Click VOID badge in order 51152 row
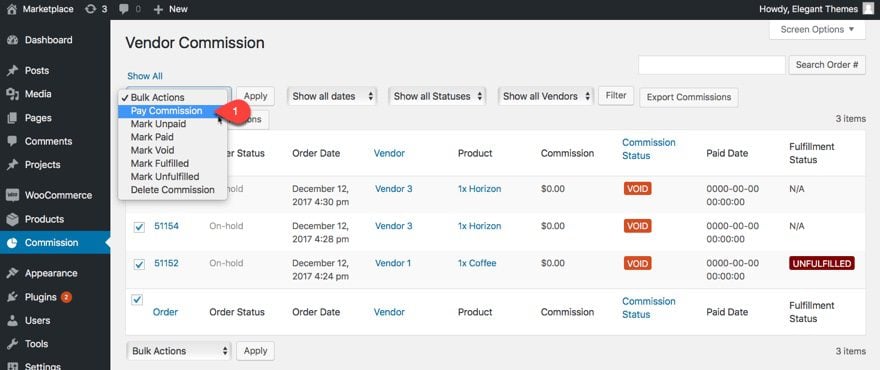This screenshot has width=880, height=370. point(637,263)
